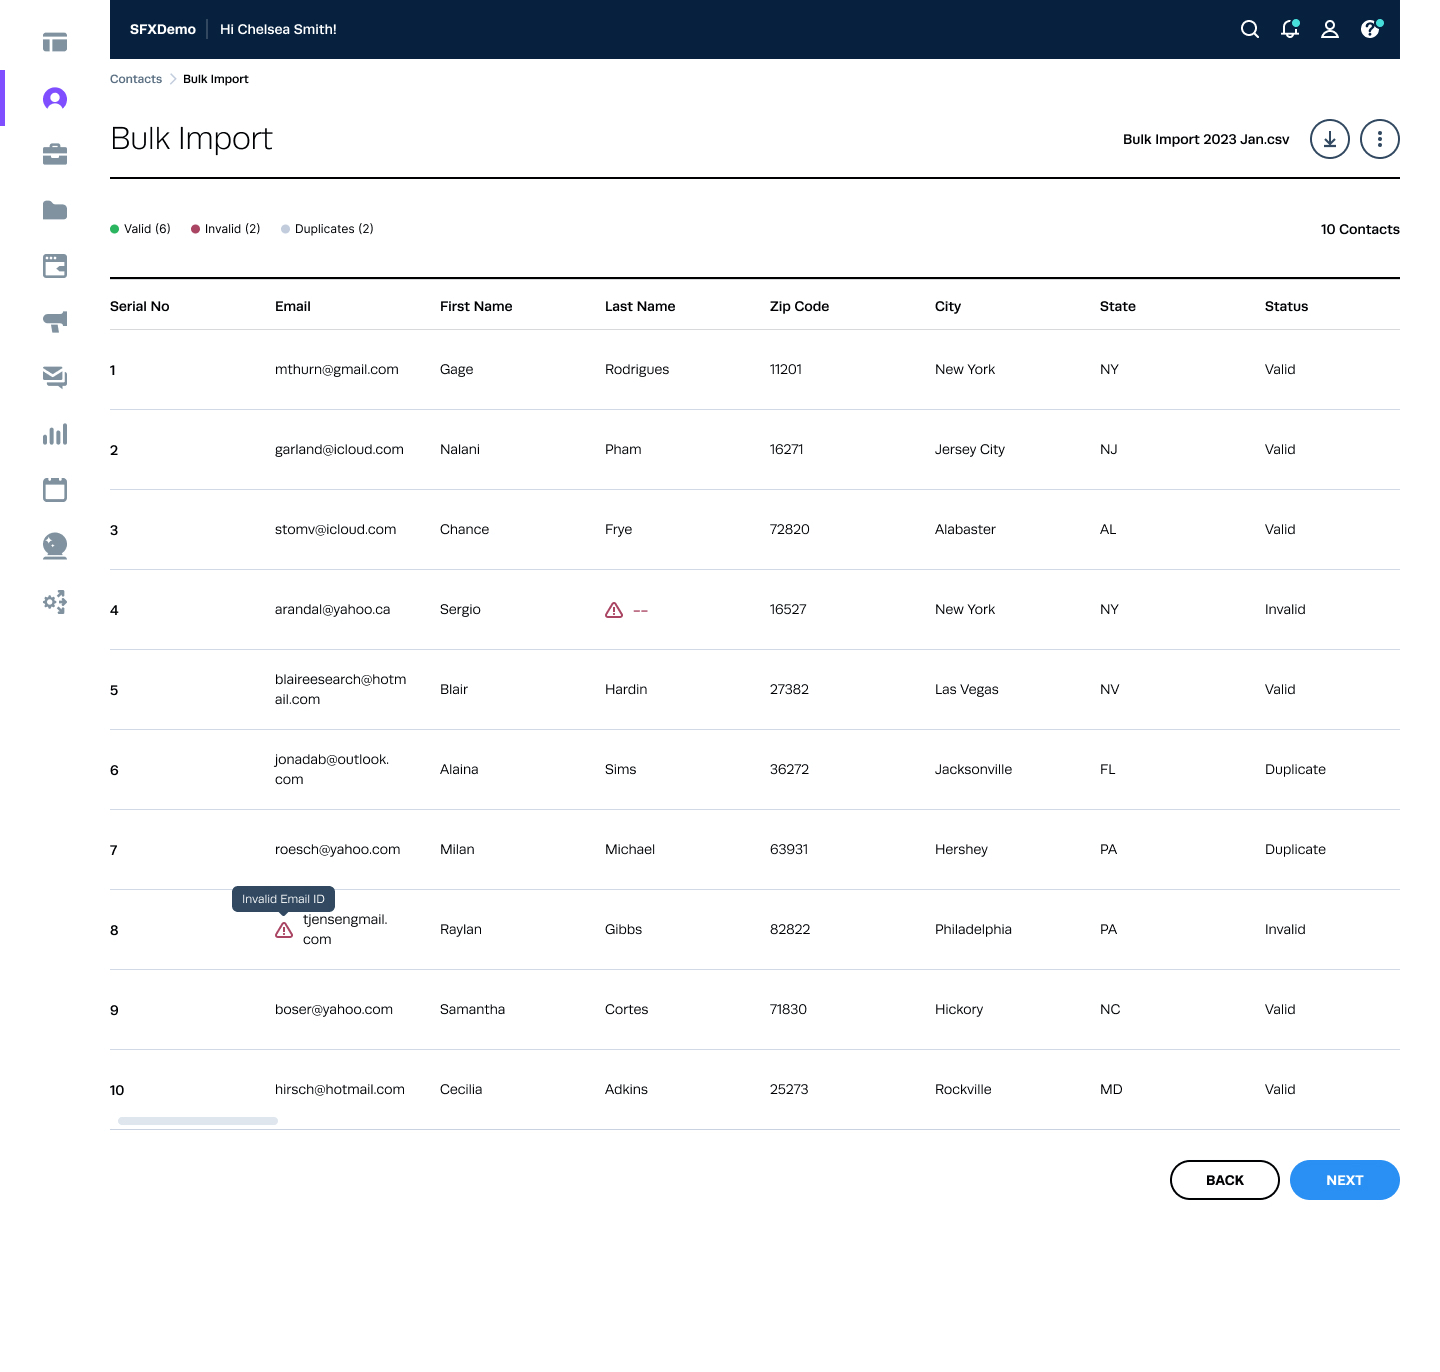Click the horizontal scrollbar under table
This screenshot has height=1372, width=1440.
pyautogui.click(x=198, y=1121)
